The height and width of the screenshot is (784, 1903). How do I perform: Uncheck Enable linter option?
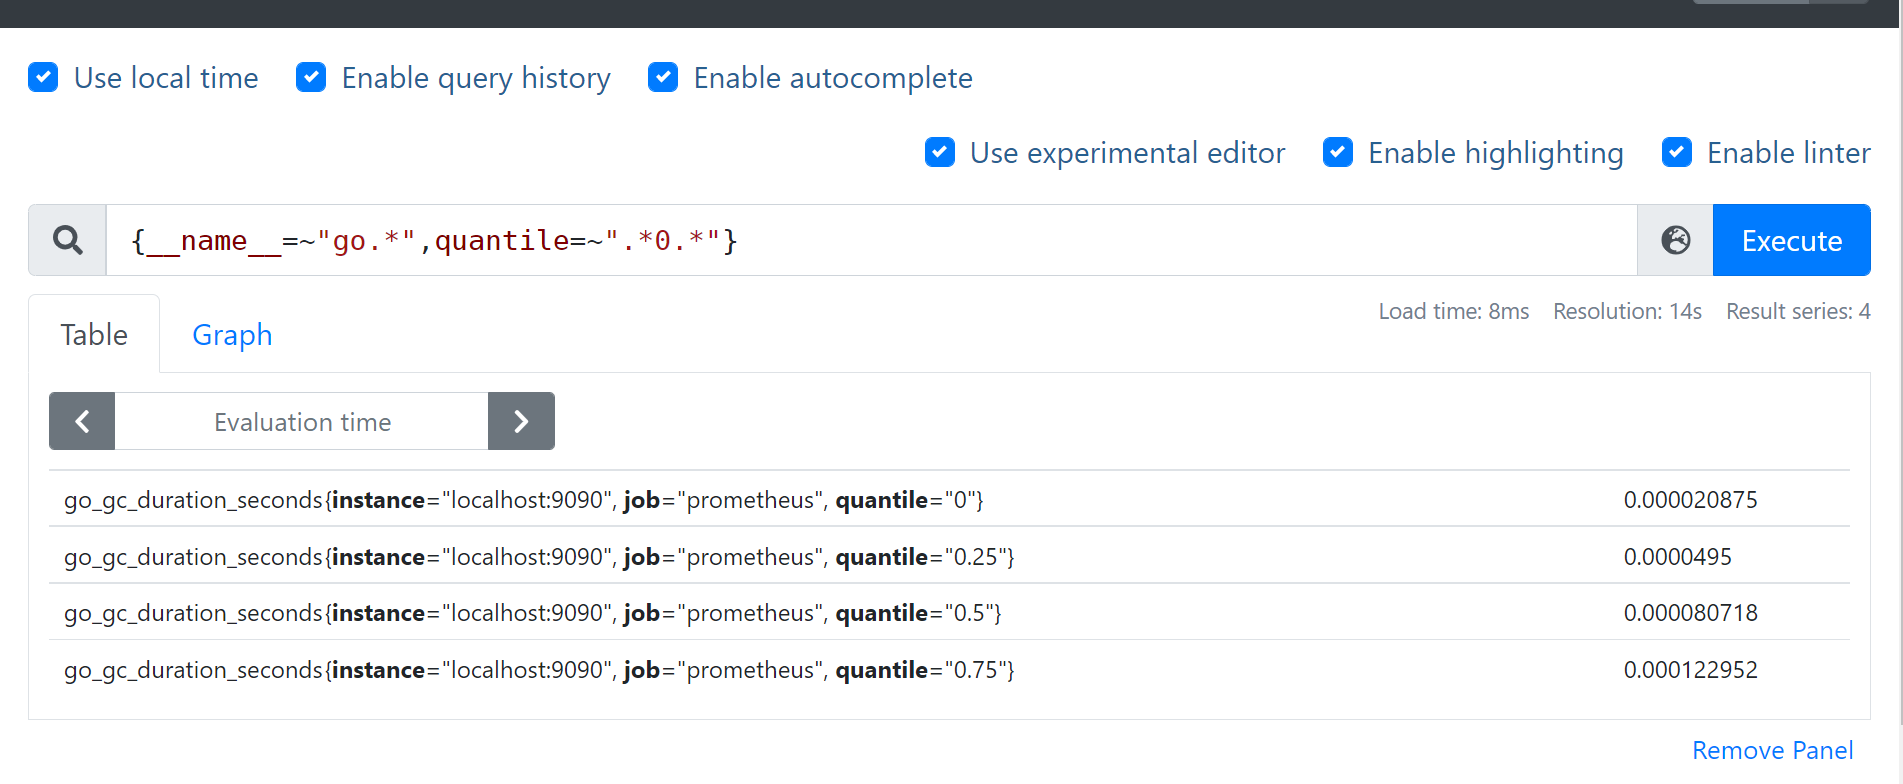point(1677,153)
